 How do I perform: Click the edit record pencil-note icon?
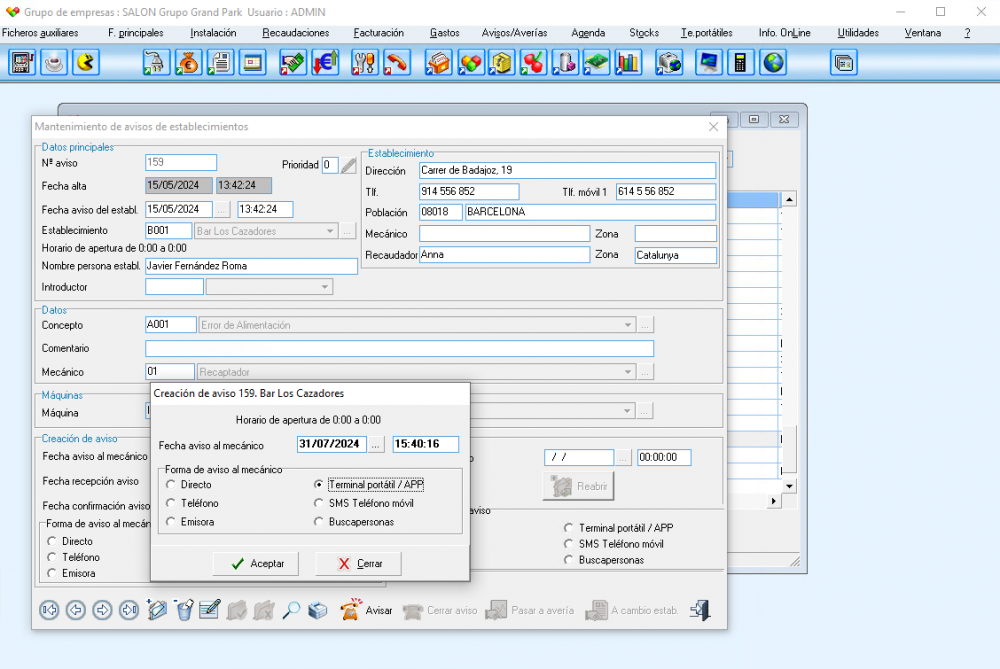[x=210, y=610]
